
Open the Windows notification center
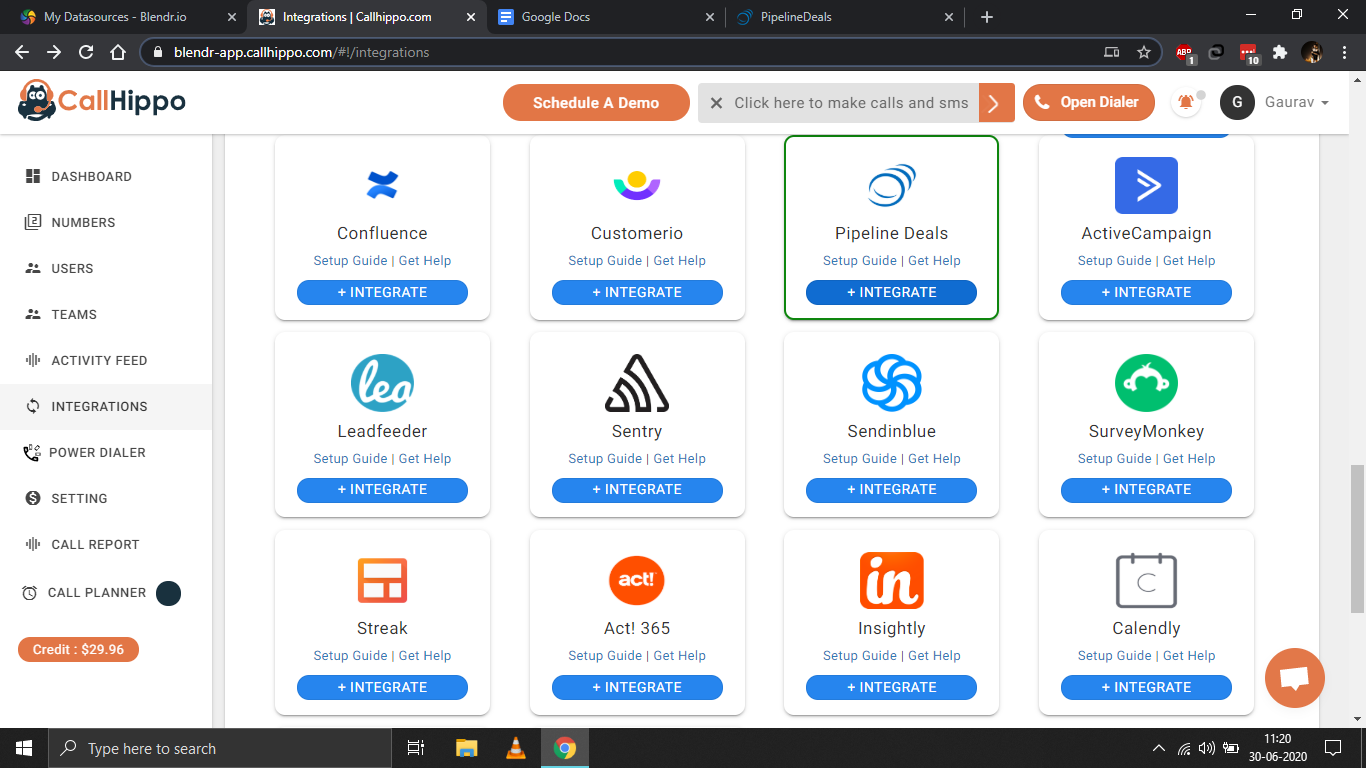click(x=1333, y=748)
